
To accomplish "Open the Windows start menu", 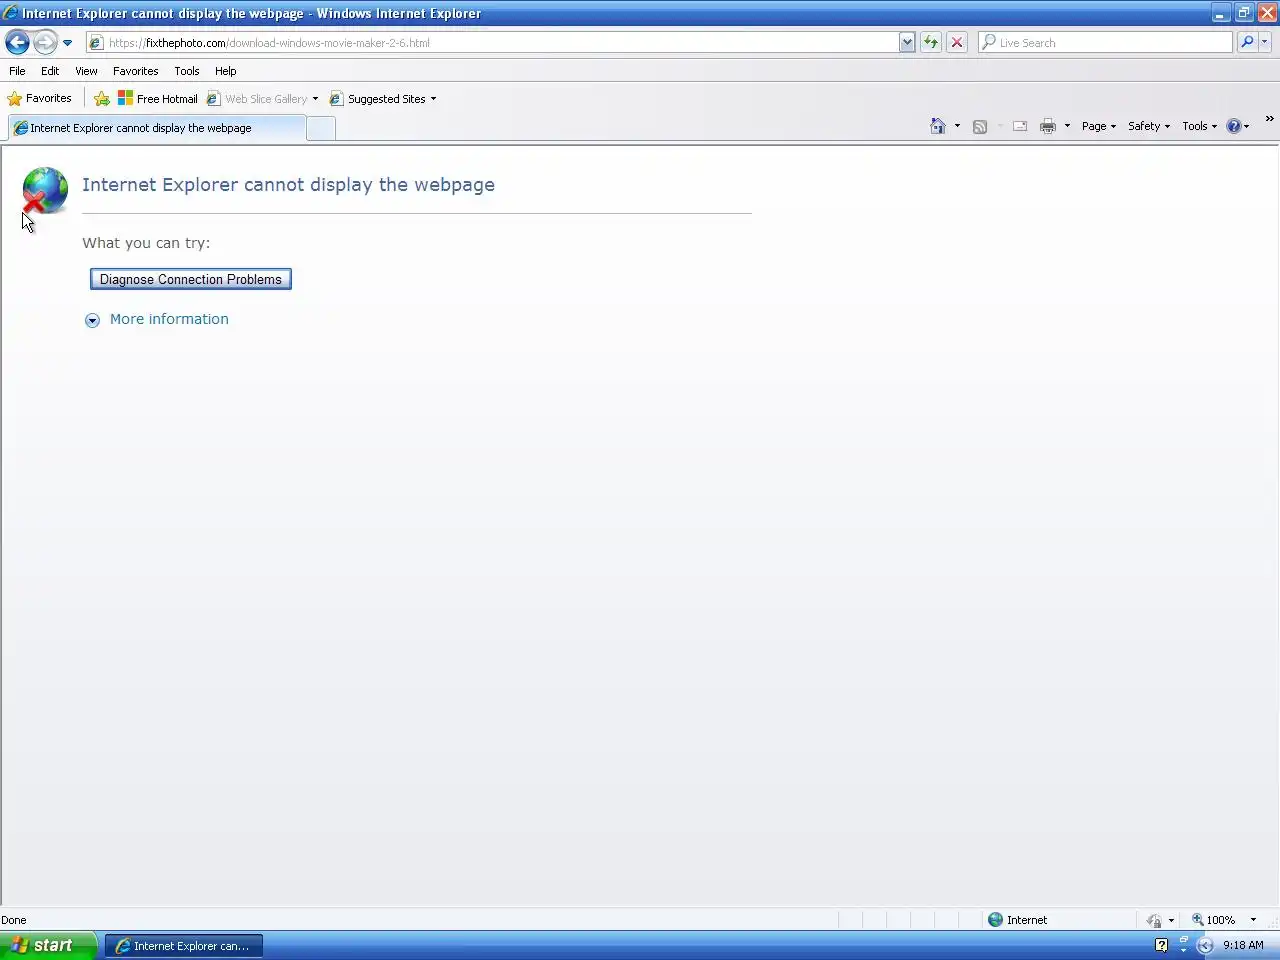I will click(x=48, y=945).
